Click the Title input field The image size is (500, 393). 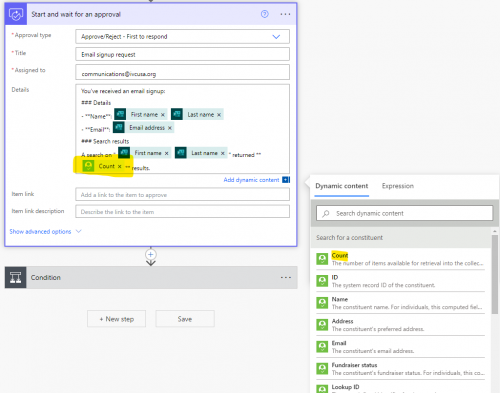[x=182, y=54]
